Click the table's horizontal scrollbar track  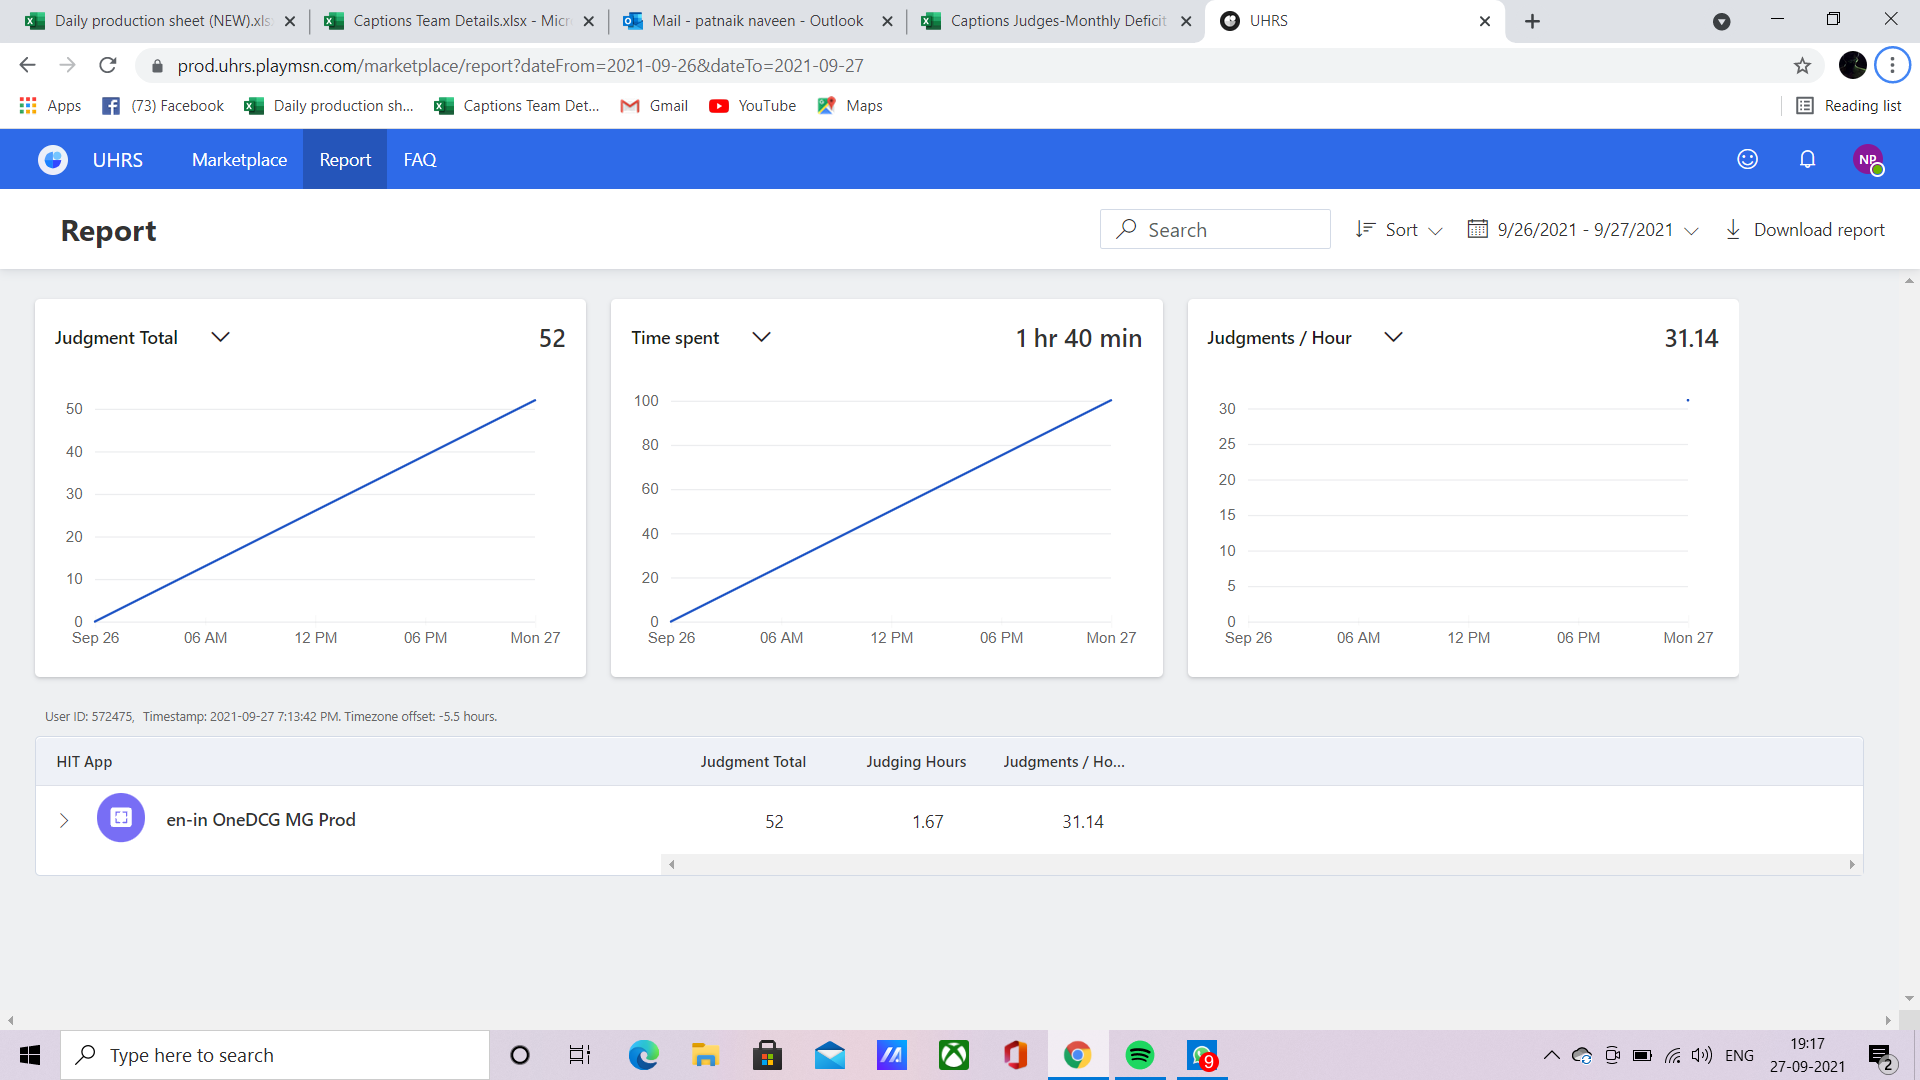click(x=1261, y=864)
